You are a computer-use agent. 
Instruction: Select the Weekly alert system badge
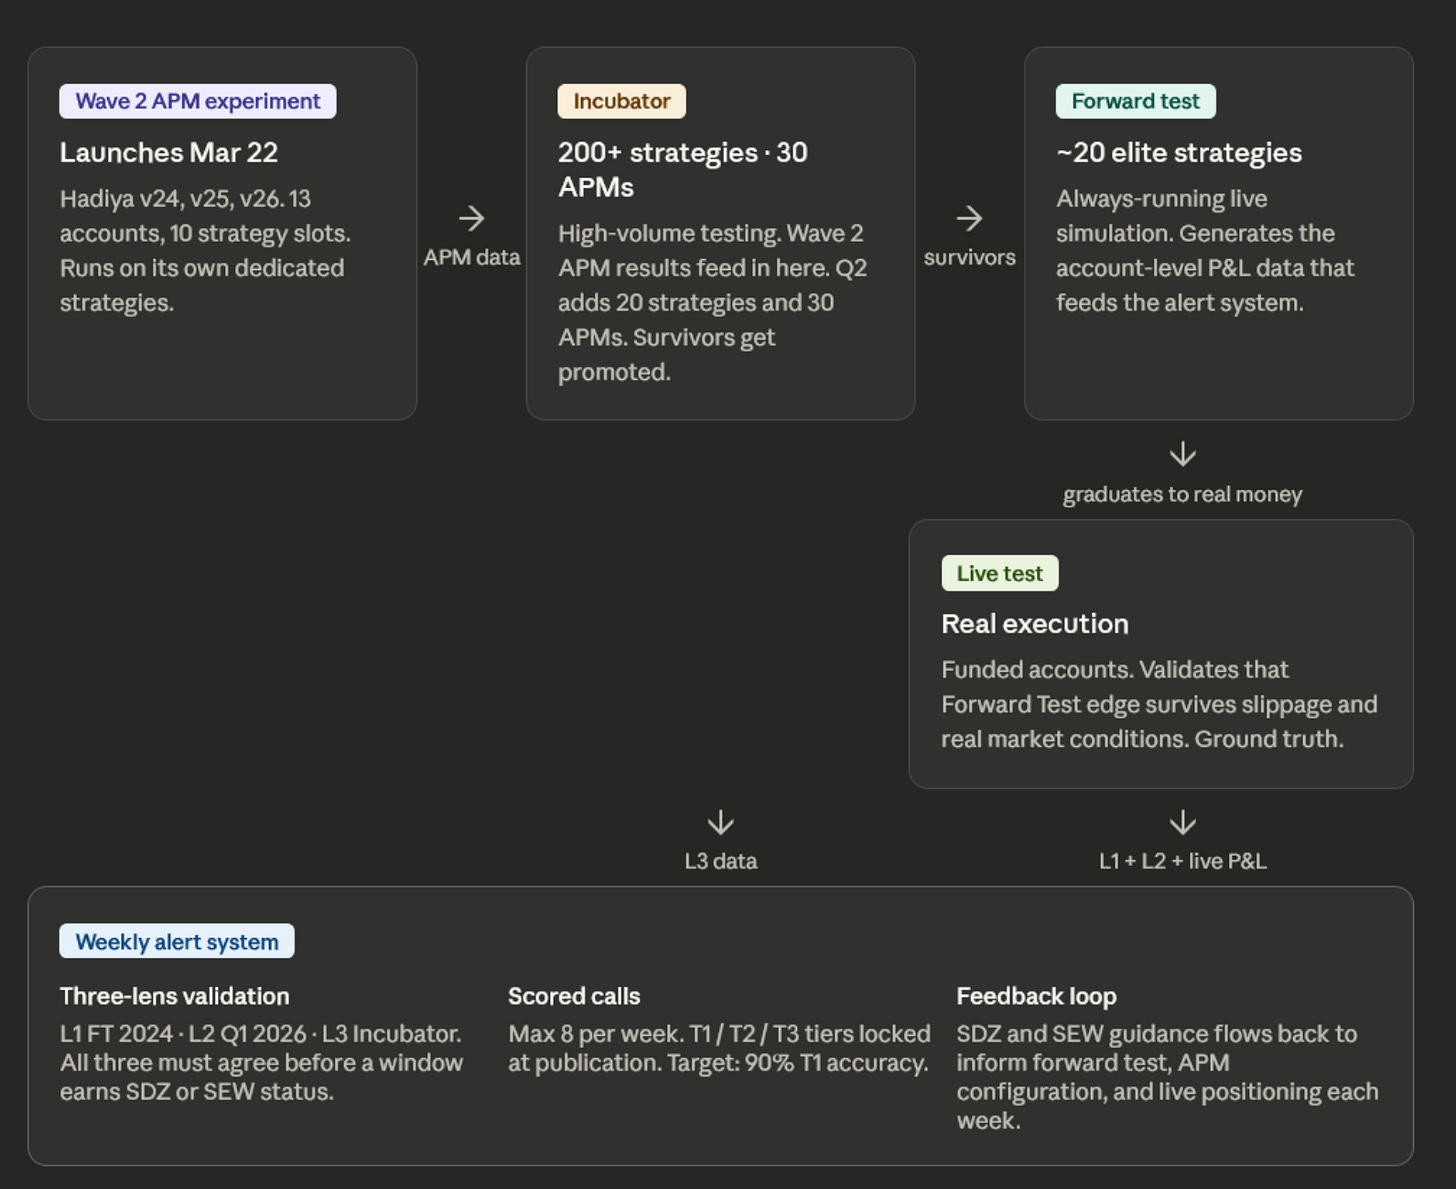pyautogui.click(x=177, y=941)
